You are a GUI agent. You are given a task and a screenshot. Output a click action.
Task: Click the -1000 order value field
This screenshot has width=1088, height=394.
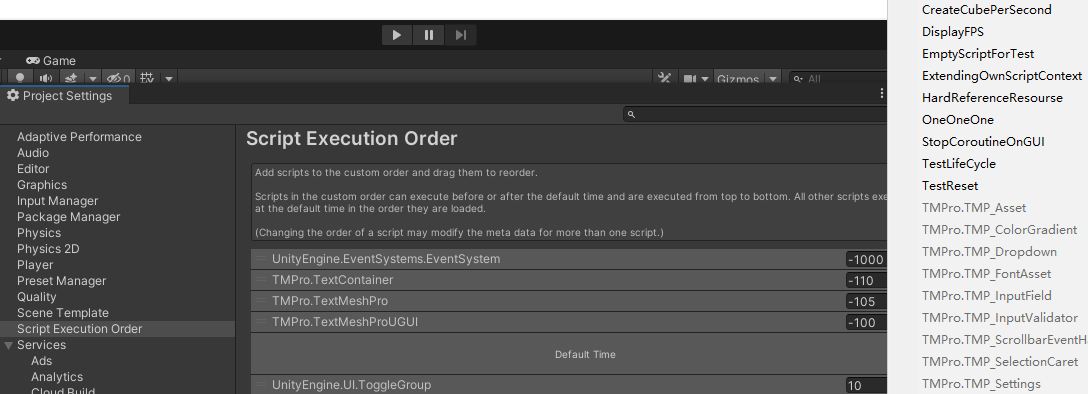(x=866, y=259)
